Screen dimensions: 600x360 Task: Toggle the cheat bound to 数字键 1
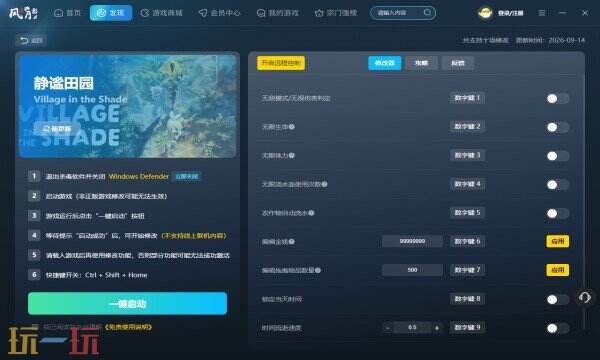pos(558,99)
